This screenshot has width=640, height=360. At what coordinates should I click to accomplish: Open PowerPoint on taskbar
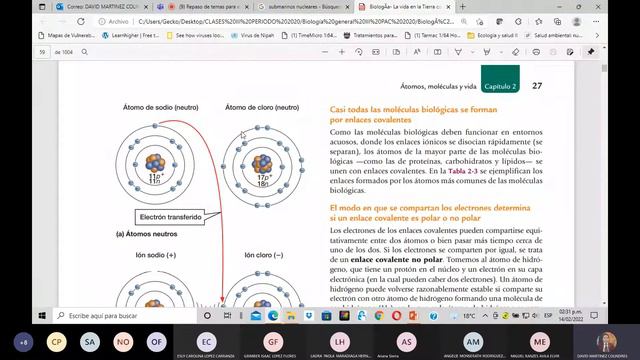[413, 316]
